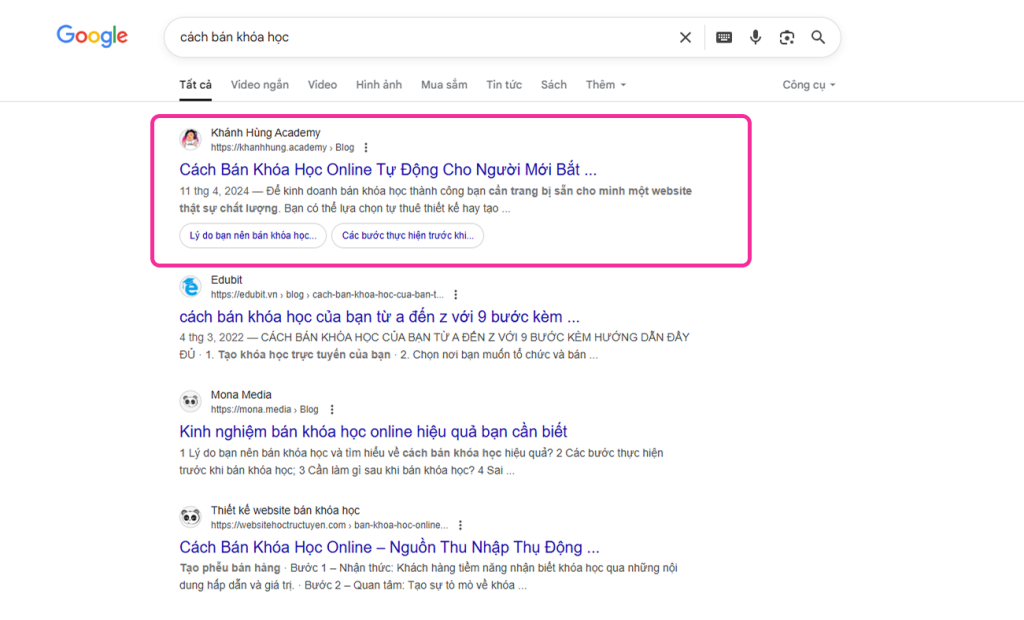Click the Edubit favicon

tap(191, 286)
